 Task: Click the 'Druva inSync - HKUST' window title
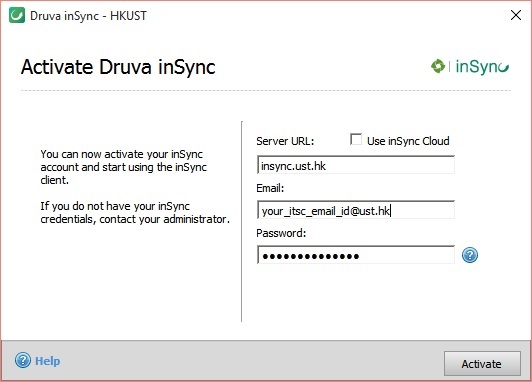(x=88, y=16)
